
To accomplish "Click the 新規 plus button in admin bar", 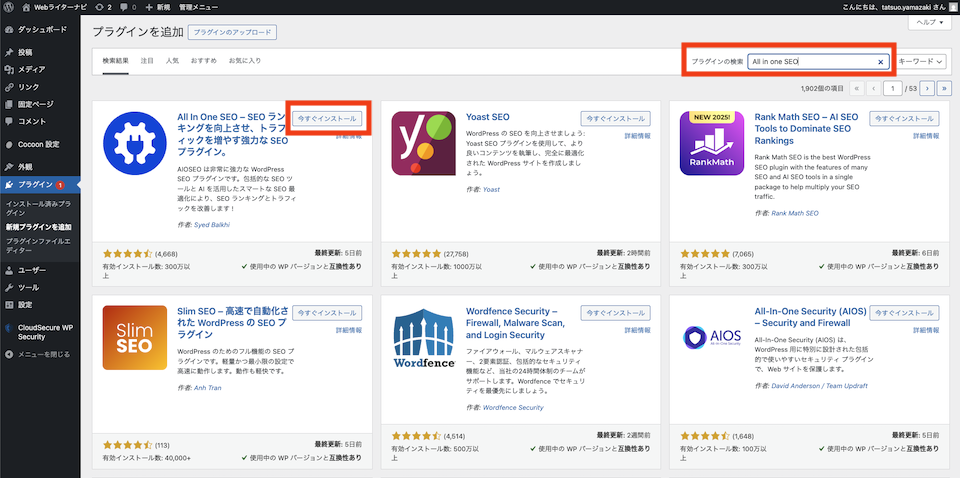I will [x=159, y=7].
